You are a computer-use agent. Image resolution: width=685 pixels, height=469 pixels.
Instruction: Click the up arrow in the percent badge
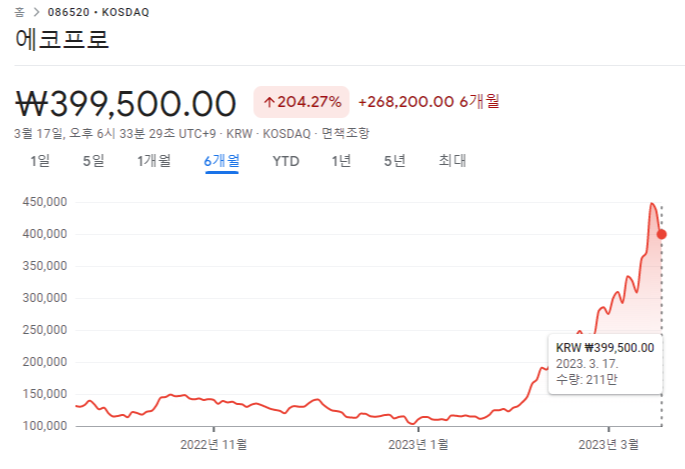269,102
